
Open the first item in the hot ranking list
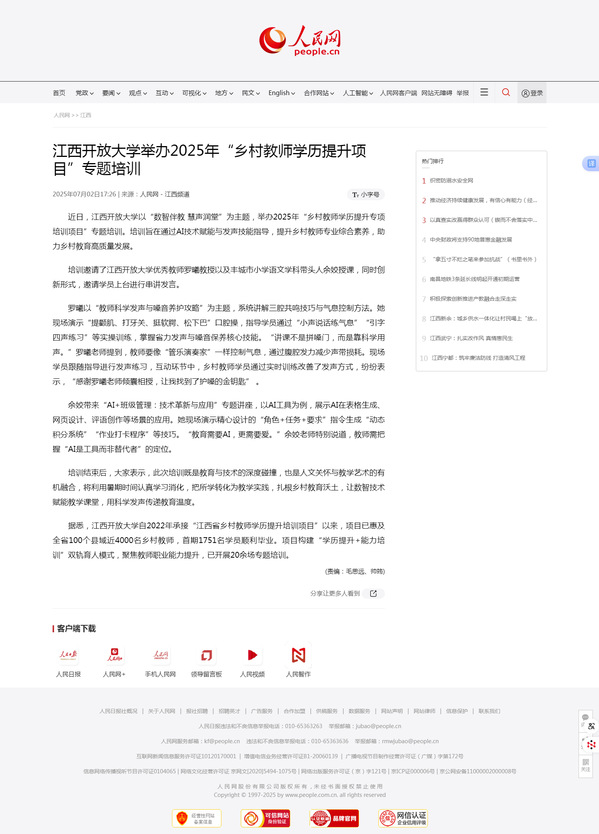pyautogui.click(x=451, y=181)
